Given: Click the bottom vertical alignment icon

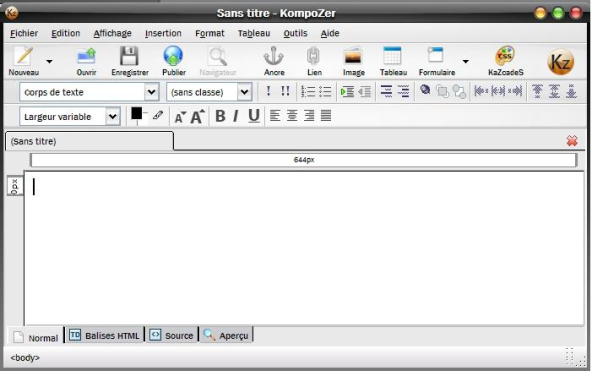Looking at the screenshot, I should 571,91.
